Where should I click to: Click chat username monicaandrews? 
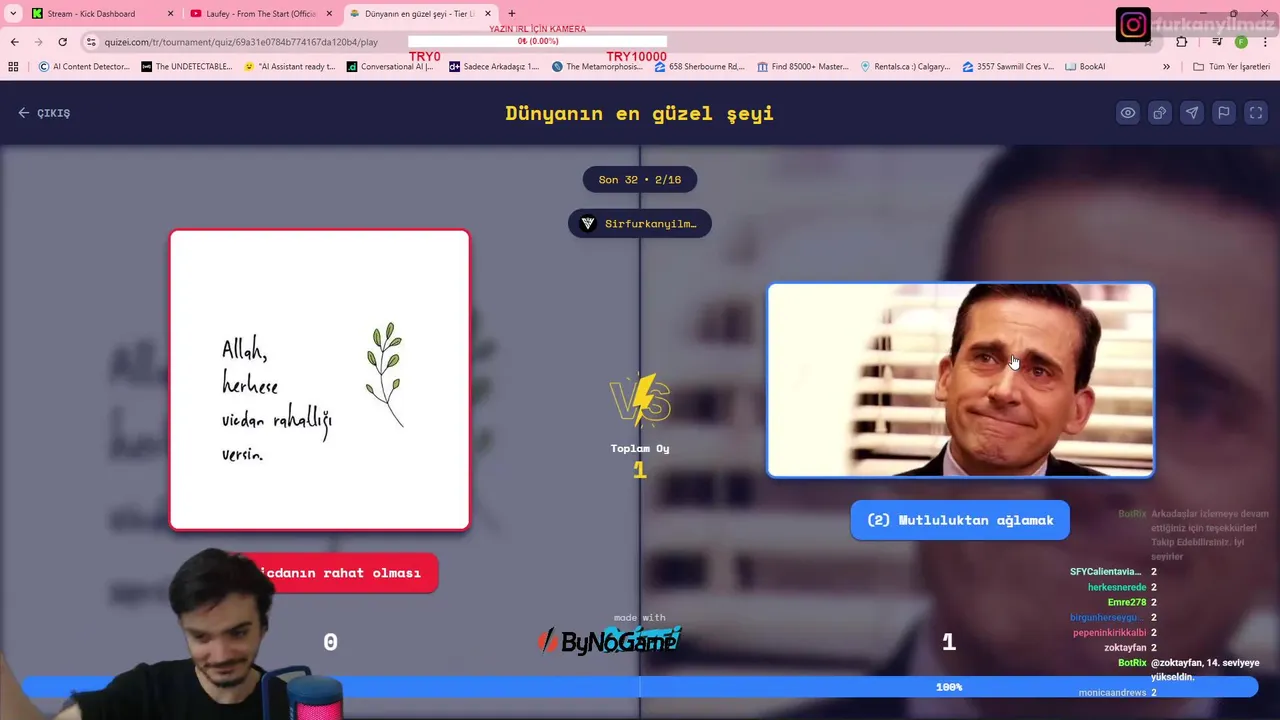(1112, 693)
